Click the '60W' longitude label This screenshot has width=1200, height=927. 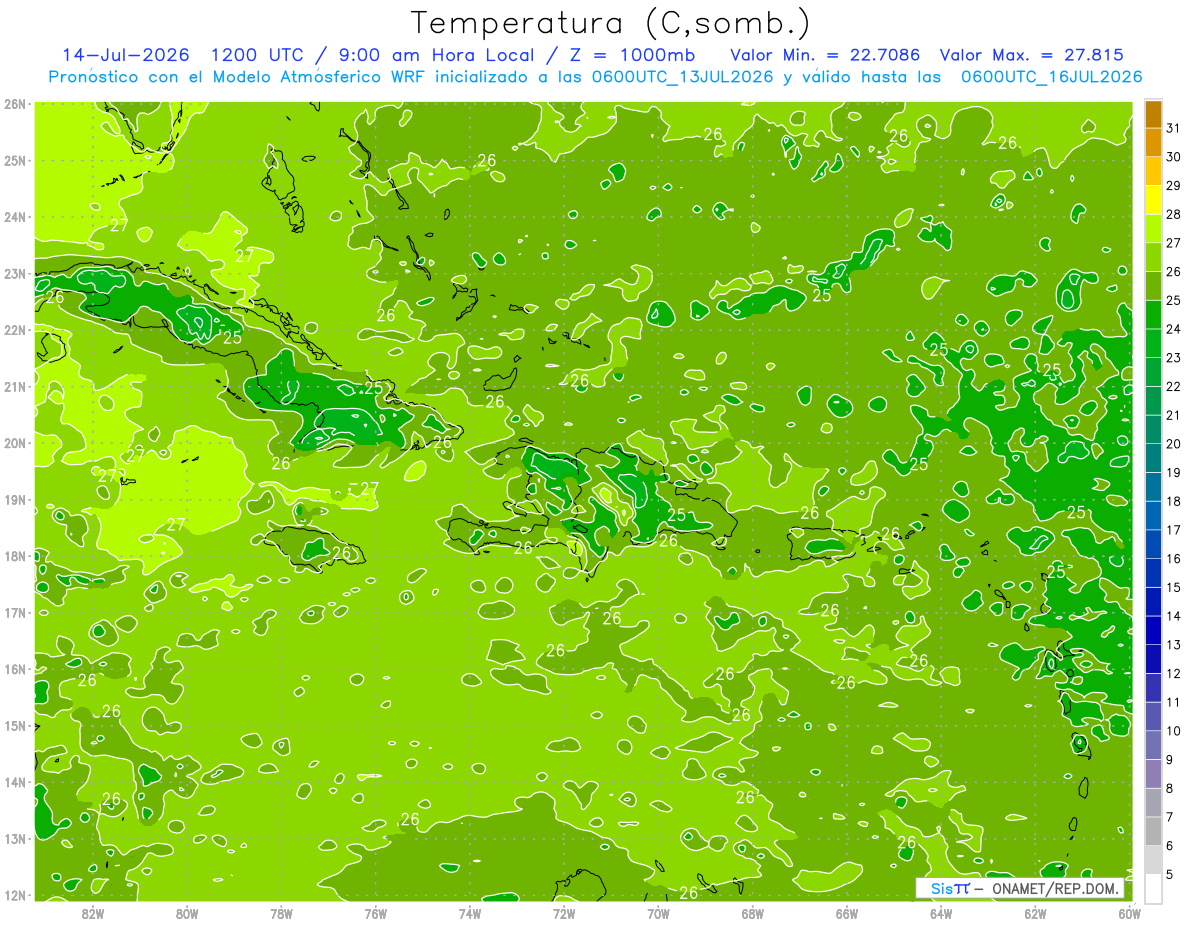1129,913
